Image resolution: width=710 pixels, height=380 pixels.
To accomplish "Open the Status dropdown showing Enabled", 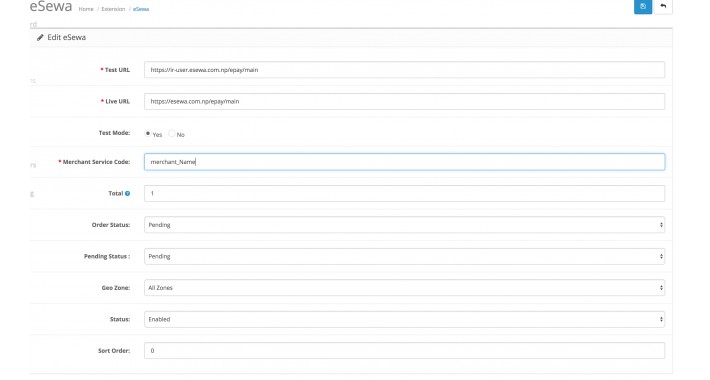I will pyautogui.click(x=404, y=319).
